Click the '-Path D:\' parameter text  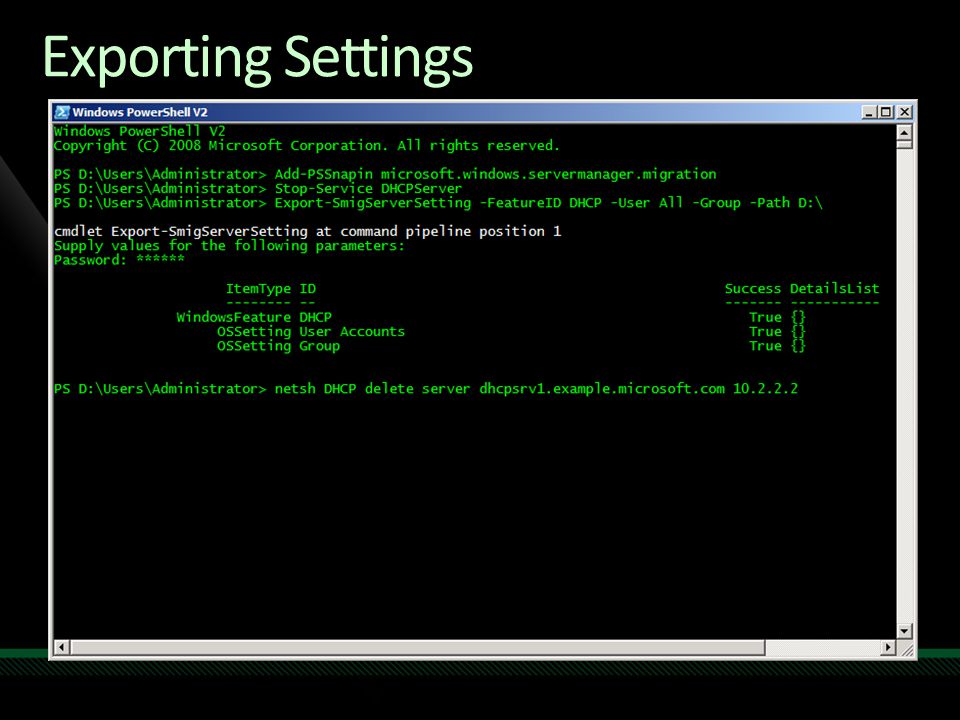pos(786,203)
